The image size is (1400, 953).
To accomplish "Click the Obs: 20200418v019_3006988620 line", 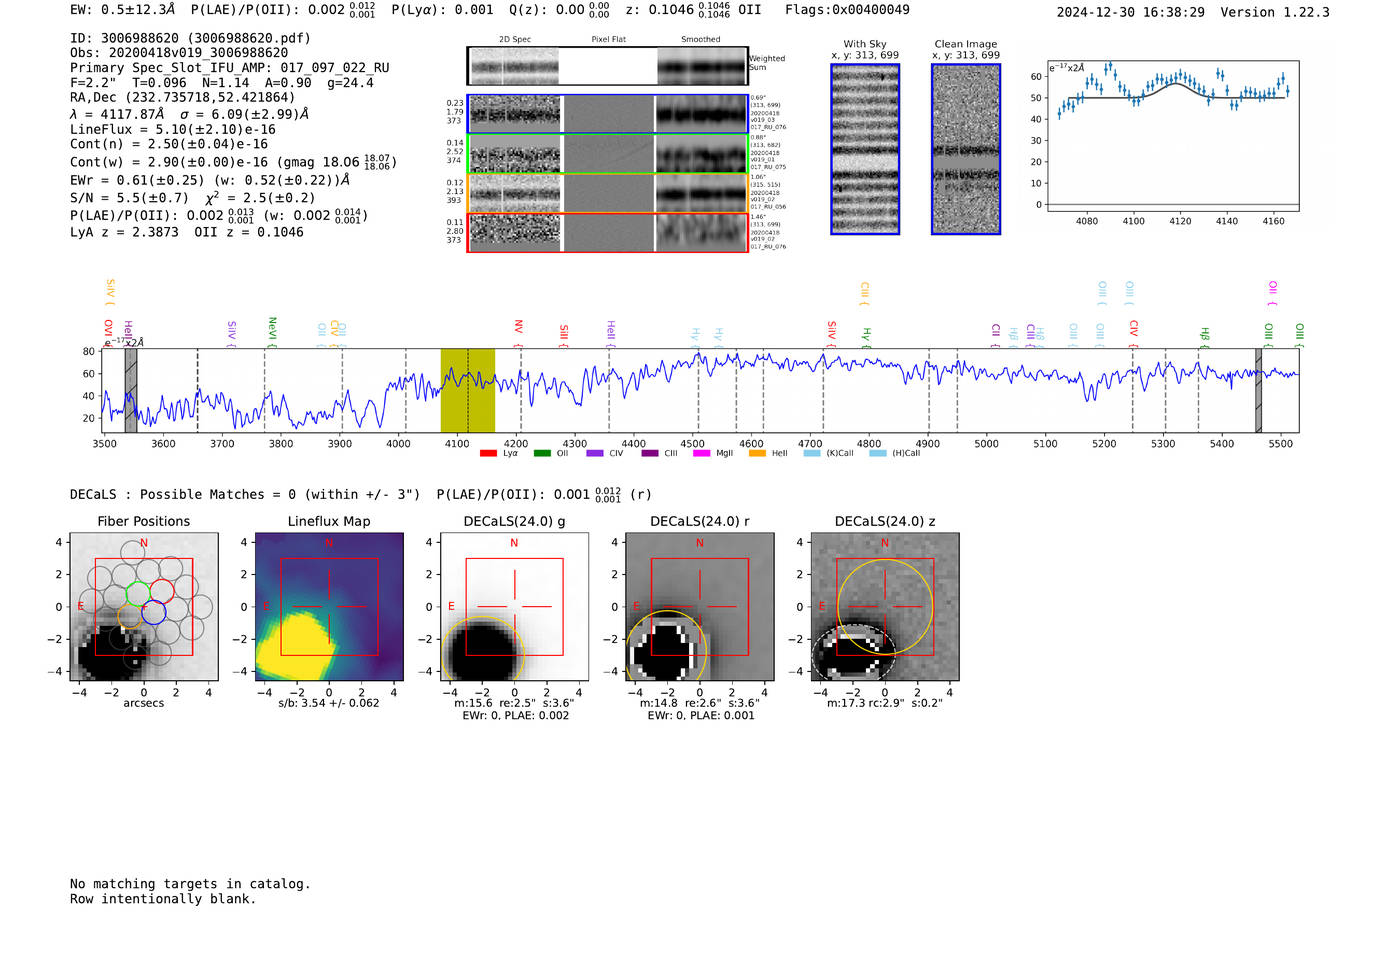I will [x=179, y=53].
